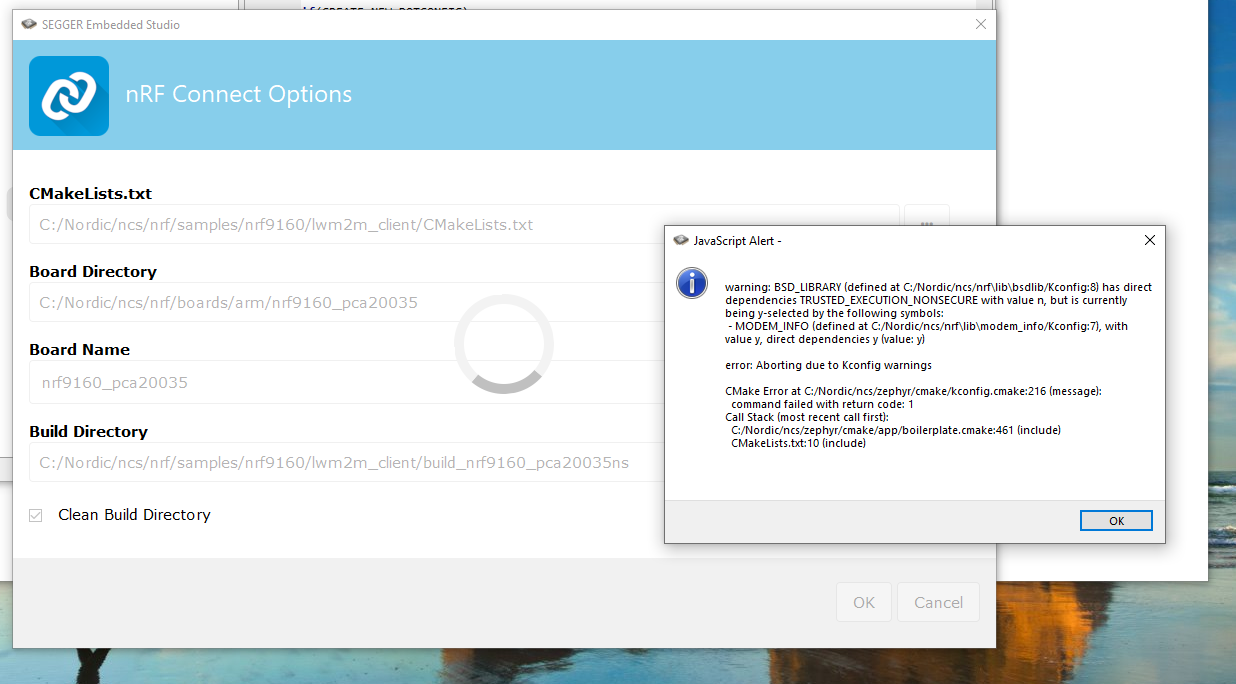1236x684 pixels.
Task: Click the "CMake Error at" kconfig.cmake:216 line
Action: 913,391
